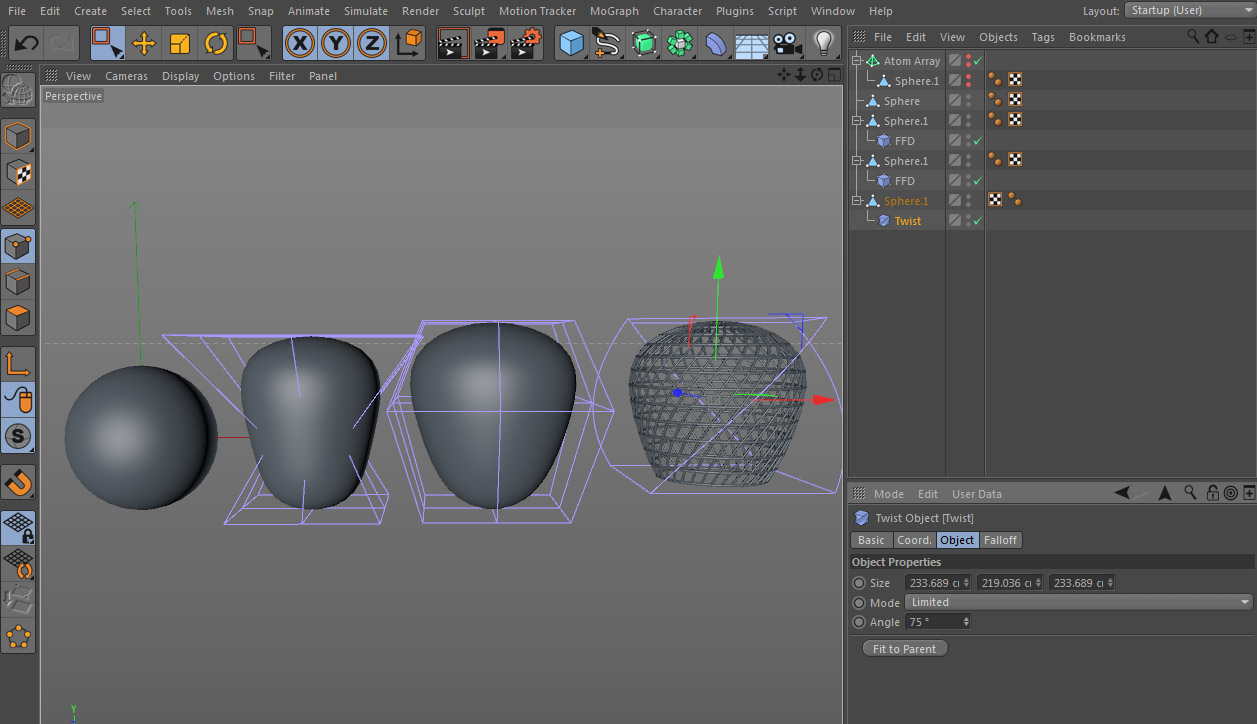Add a light with the bulb icon

pyautogui.click(x=823, y=43)
